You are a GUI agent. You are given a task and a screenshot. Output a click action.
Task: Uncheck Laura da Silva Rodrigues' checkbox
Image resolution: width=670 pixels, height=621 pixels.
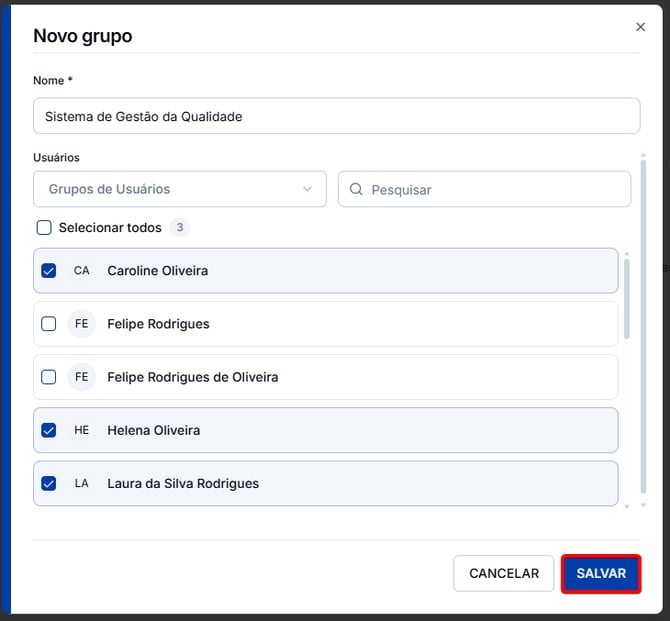coord(48,483)
